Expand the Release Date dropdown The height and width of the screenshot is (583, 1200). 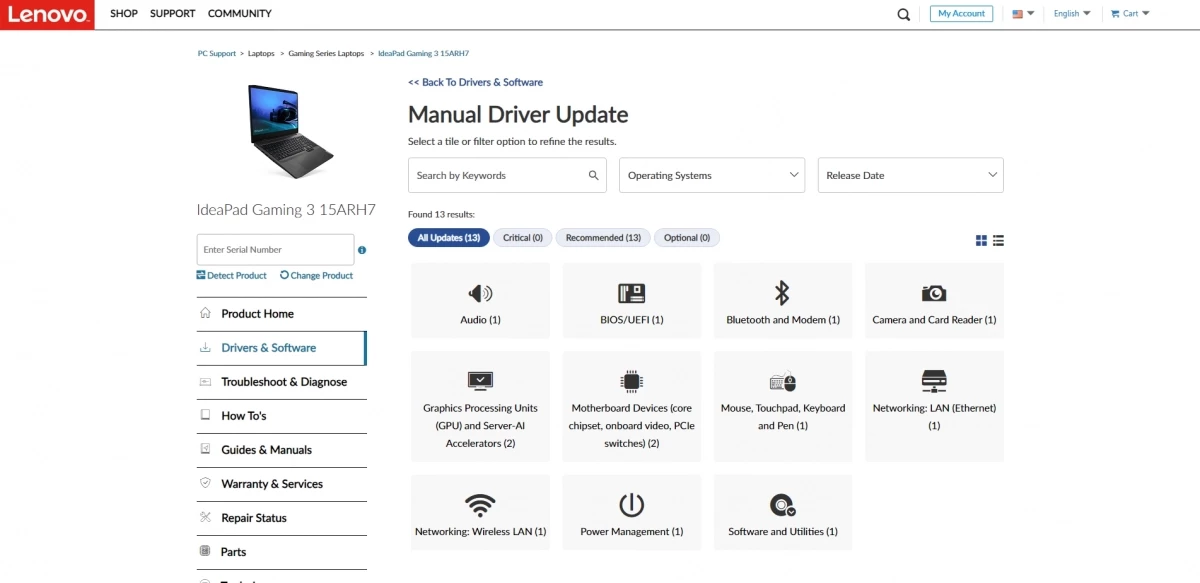click(910, 175)
